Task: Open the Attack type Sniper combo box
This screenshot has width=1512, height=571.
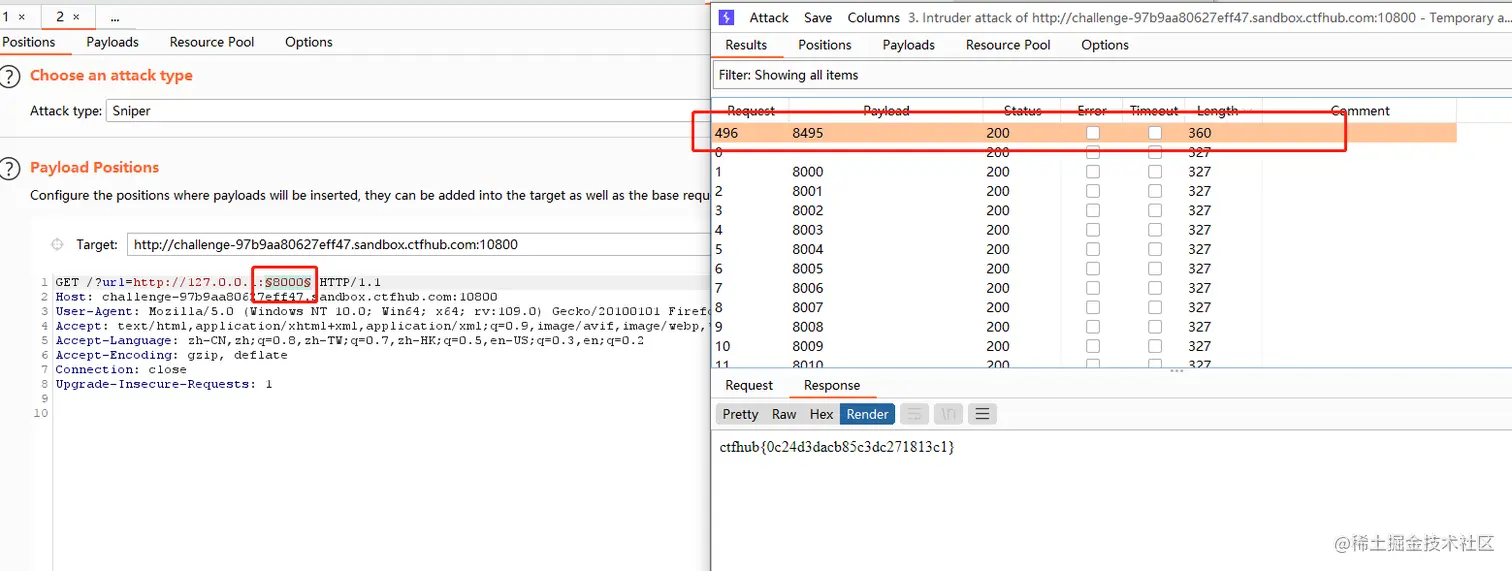Action: (x=408, y=111)
